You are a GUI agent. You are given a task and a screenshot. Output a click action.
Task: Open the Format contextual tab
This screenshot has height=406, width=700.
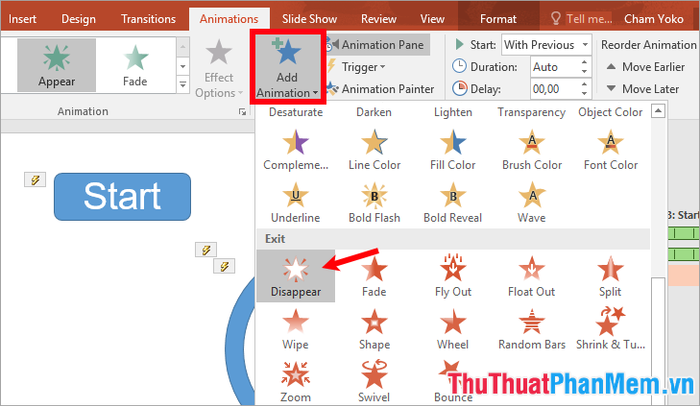coord(498,19)
